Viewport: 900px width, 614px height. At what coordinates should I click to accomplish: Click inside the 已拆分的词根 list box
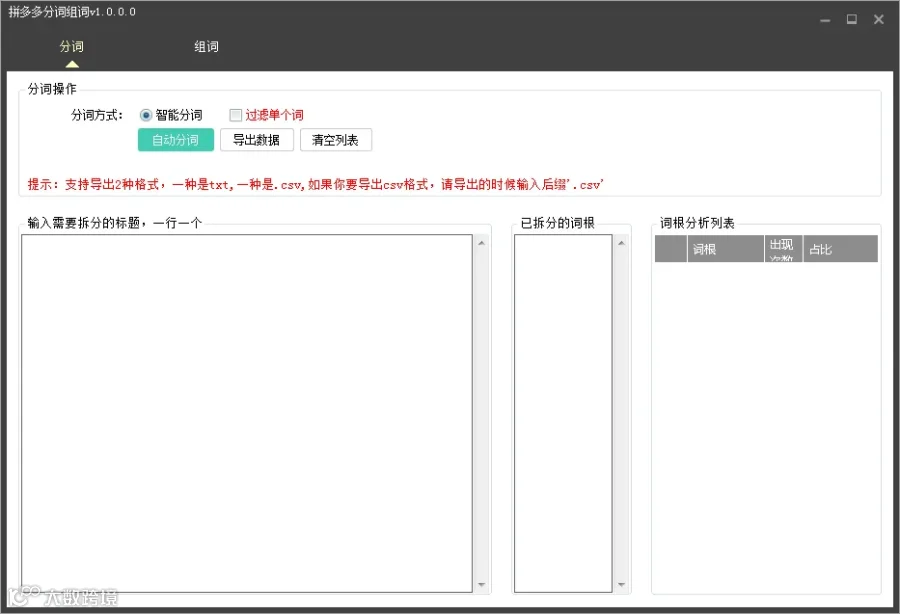tap(563, 413)
